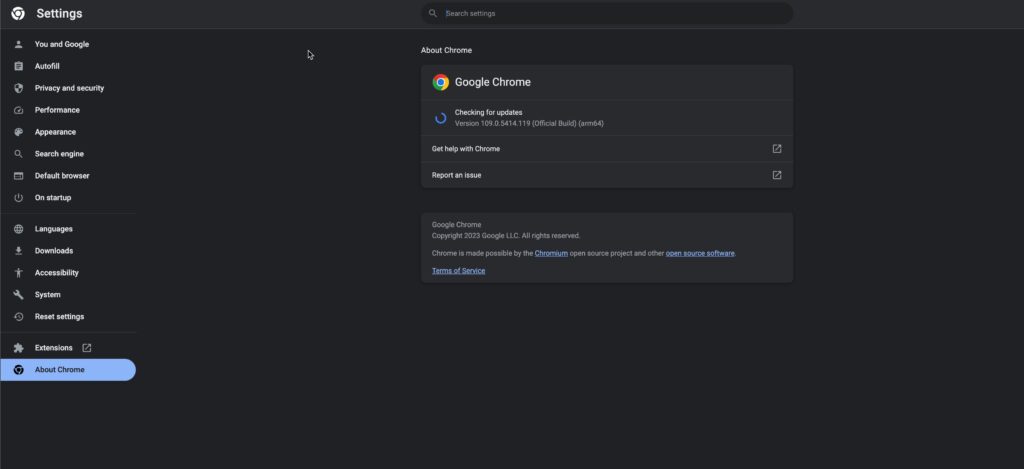This screenshot has width=1024, height=469.
Task: Follow the open source software link
Action: [x=700, y=253]
